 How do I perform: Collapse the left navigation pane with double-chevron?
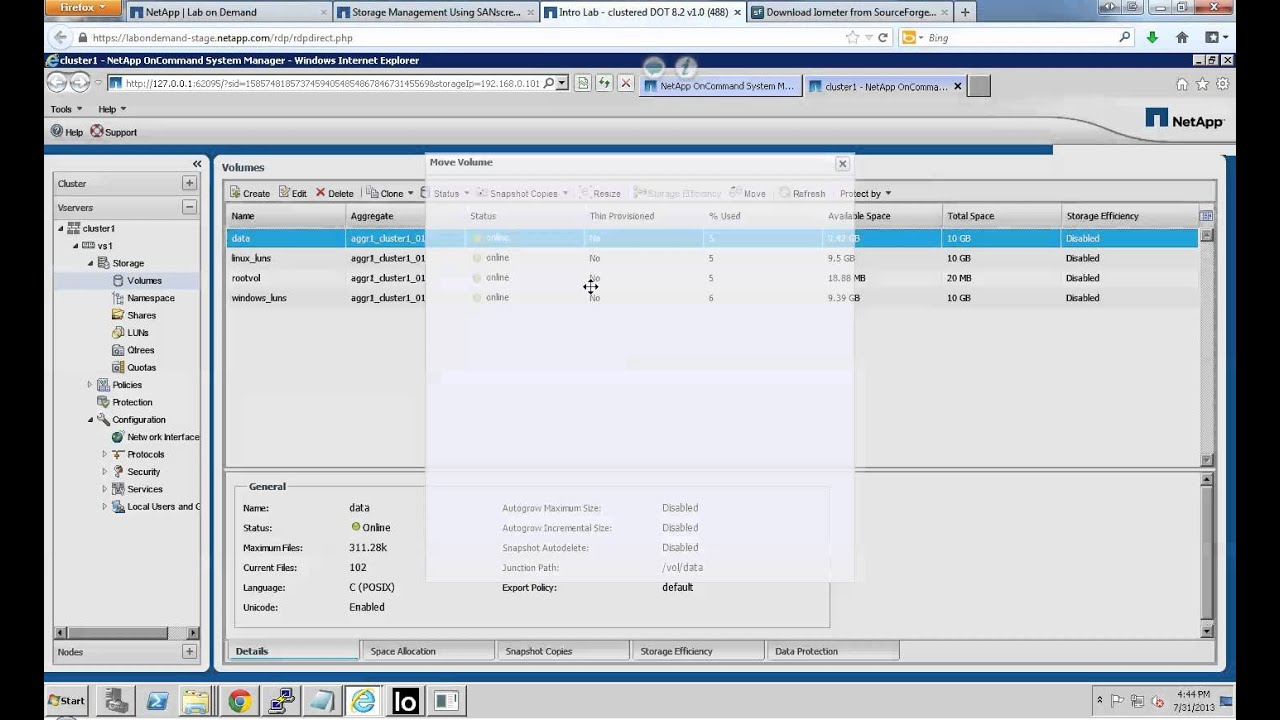[x=197, y=164]
